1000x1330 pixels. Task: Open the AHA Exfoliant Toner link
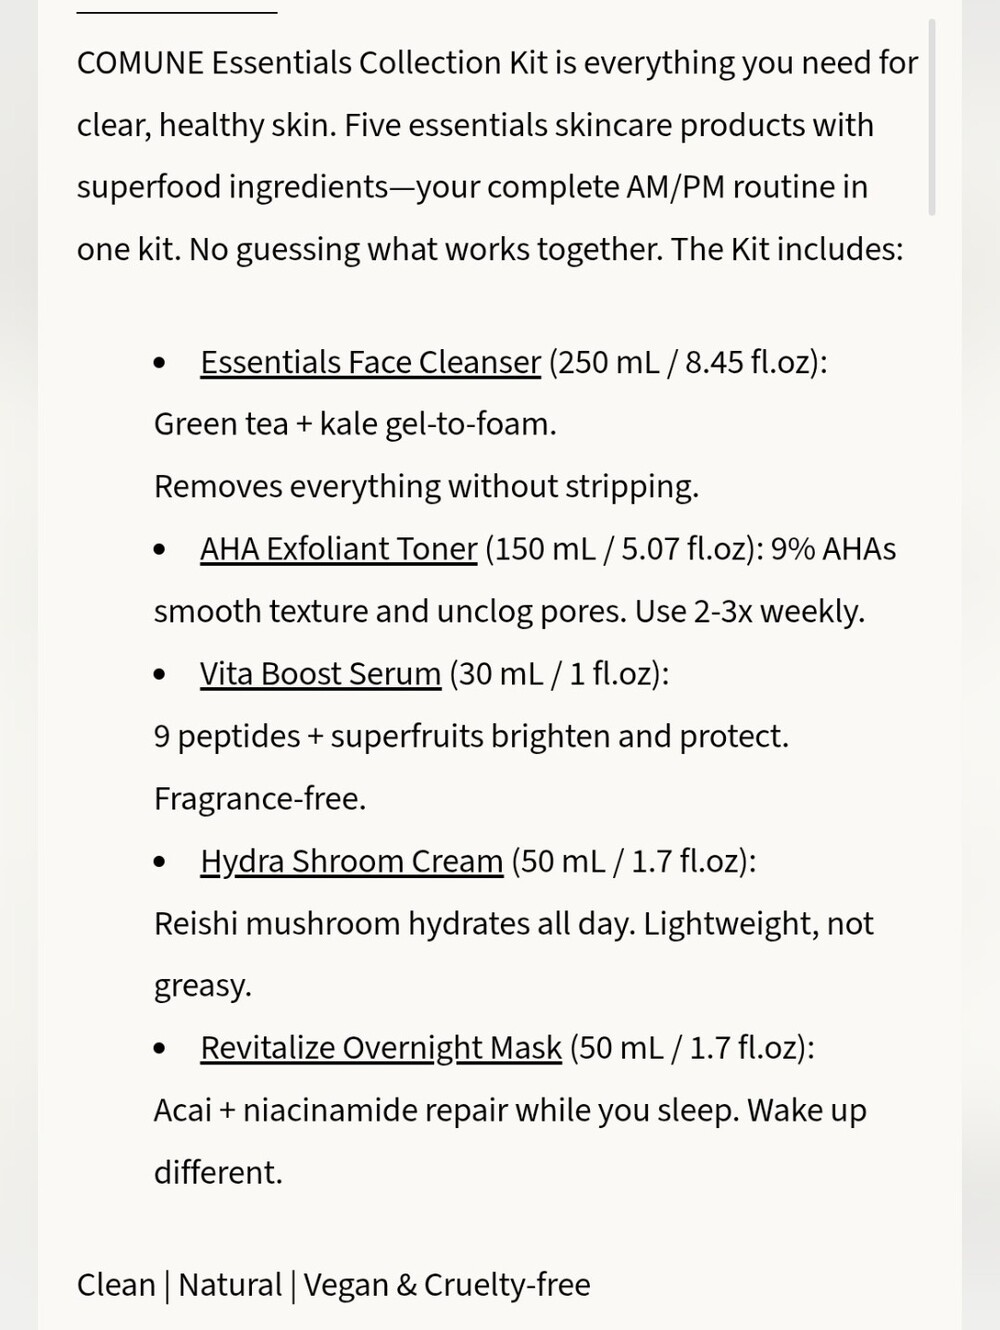click(x=338, y=549)
